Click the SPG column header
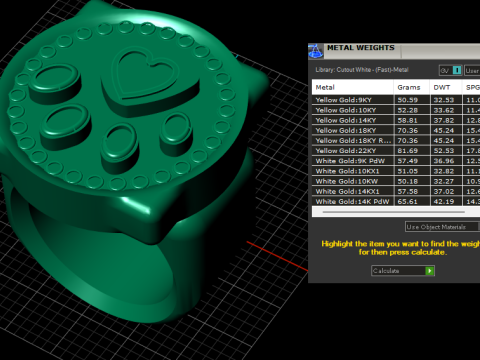This screenshot has height=360, width=480. [472, 87]
